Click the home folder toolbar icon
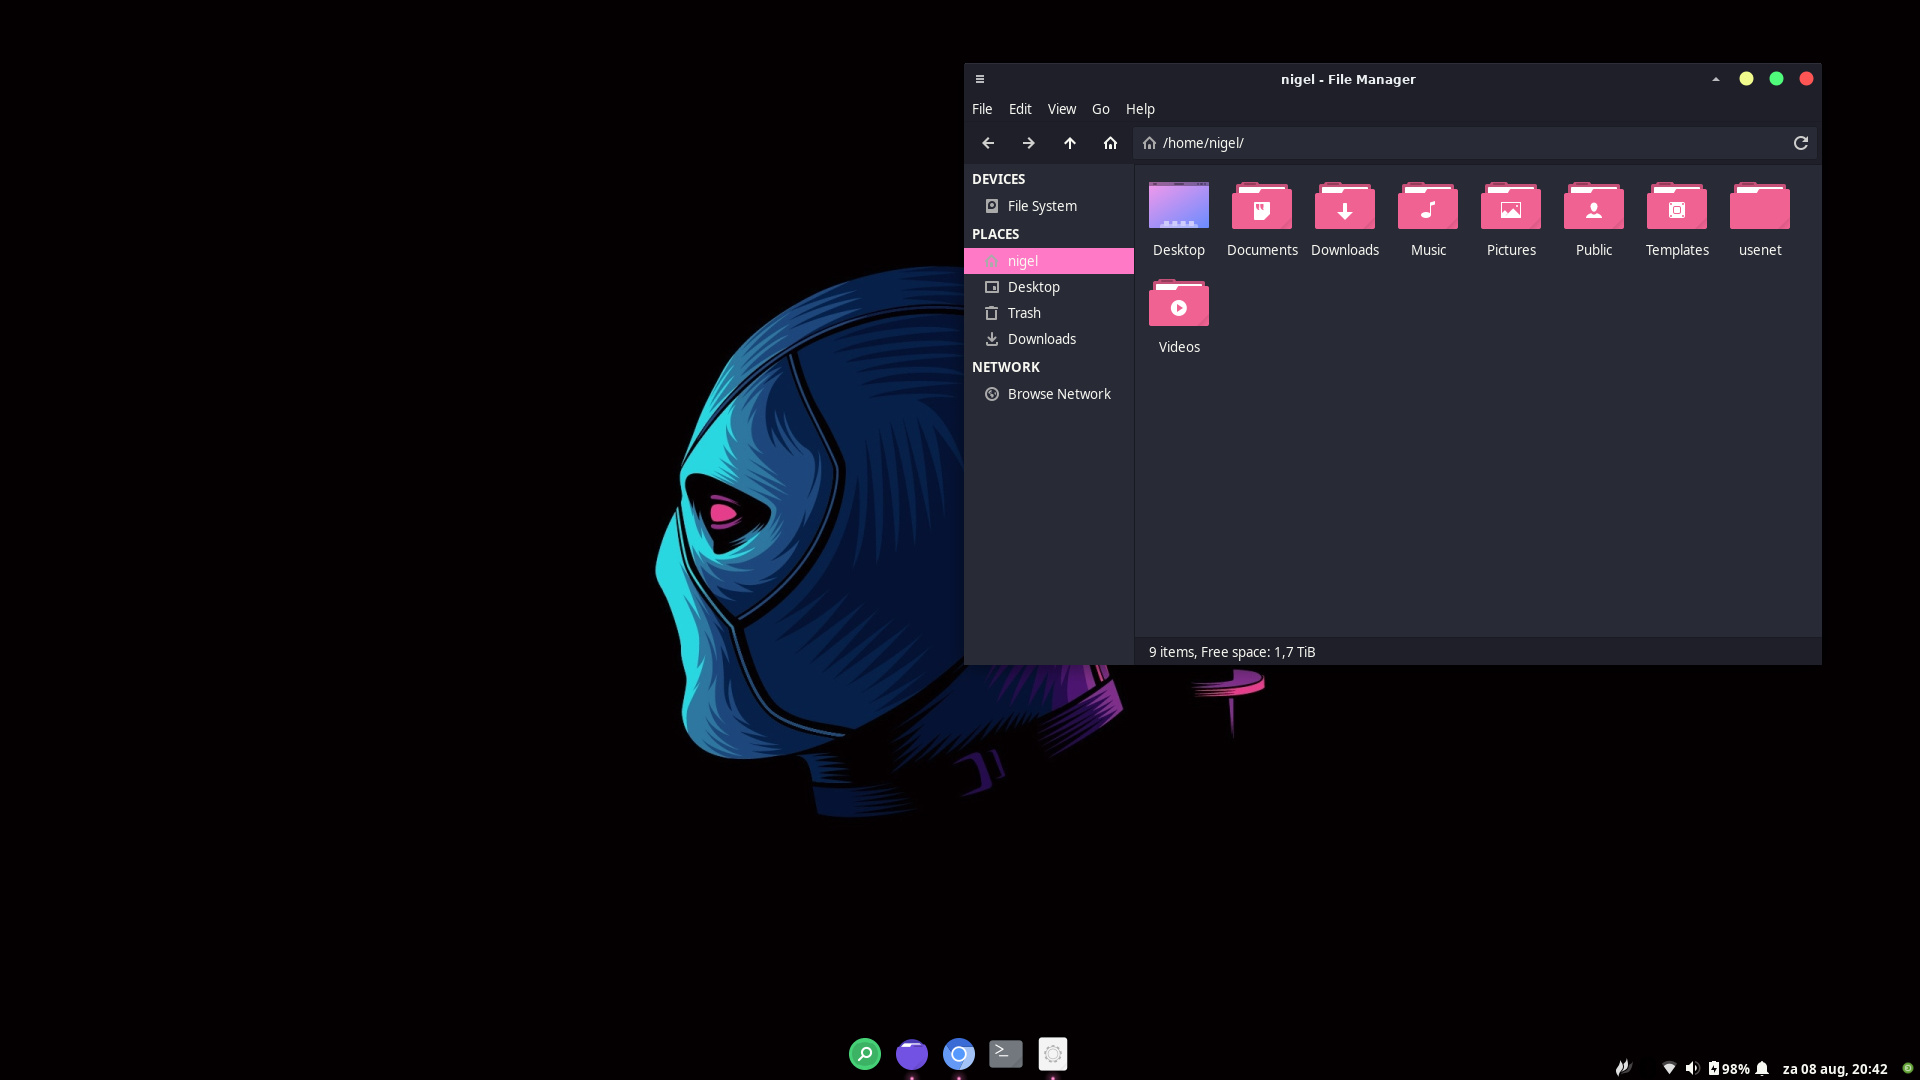This screenshot has height=1080, width=1920. pyautogui.click(x=1110, y=143)
